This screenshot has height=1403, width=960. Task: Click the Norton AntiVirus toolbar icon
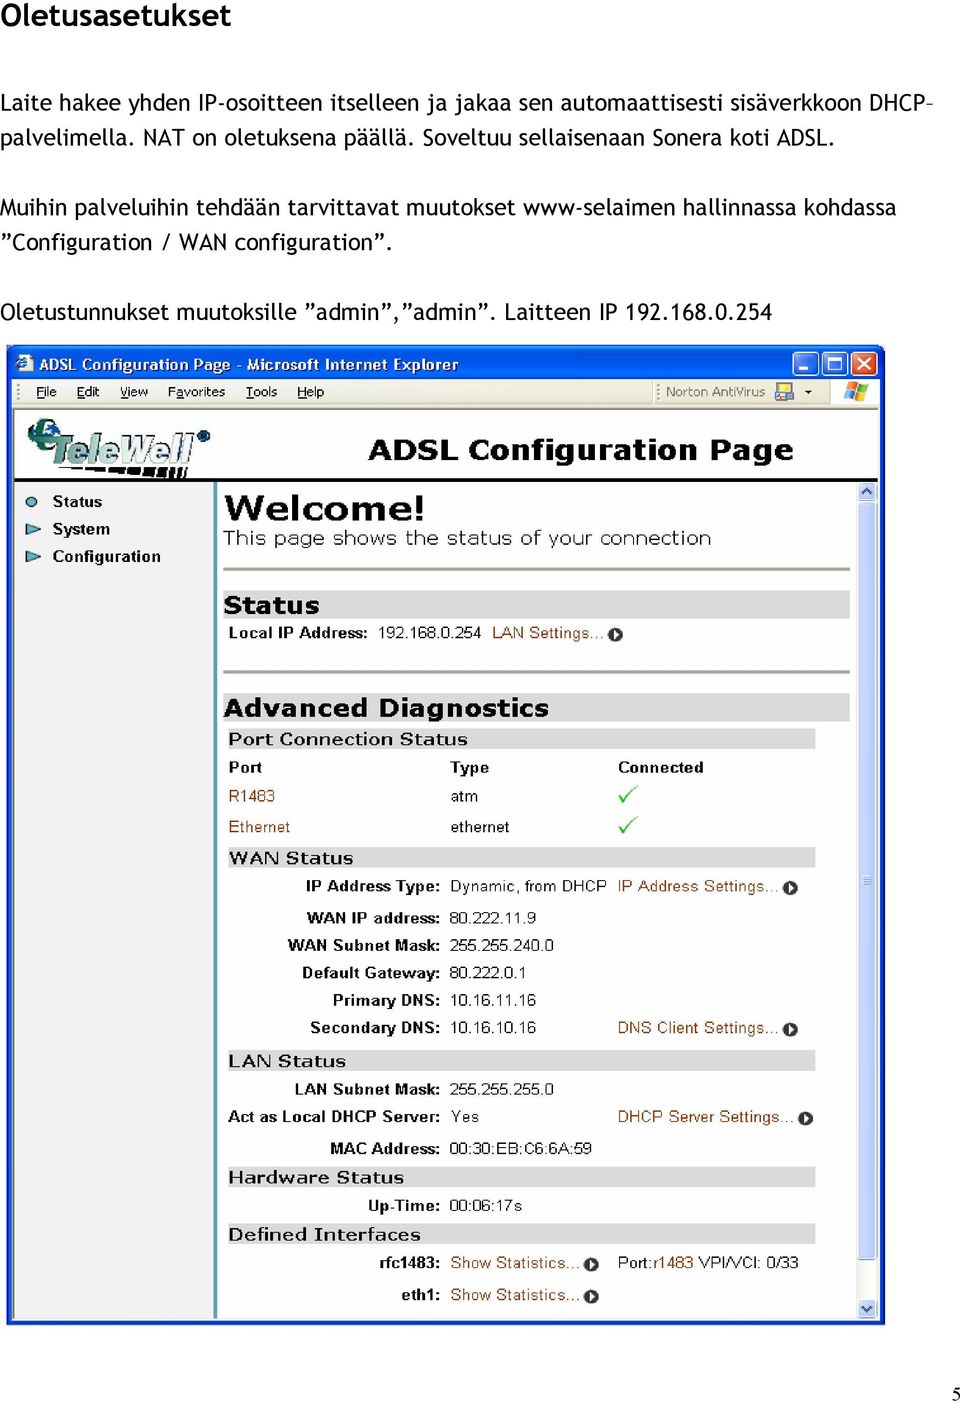coord(785,392)
